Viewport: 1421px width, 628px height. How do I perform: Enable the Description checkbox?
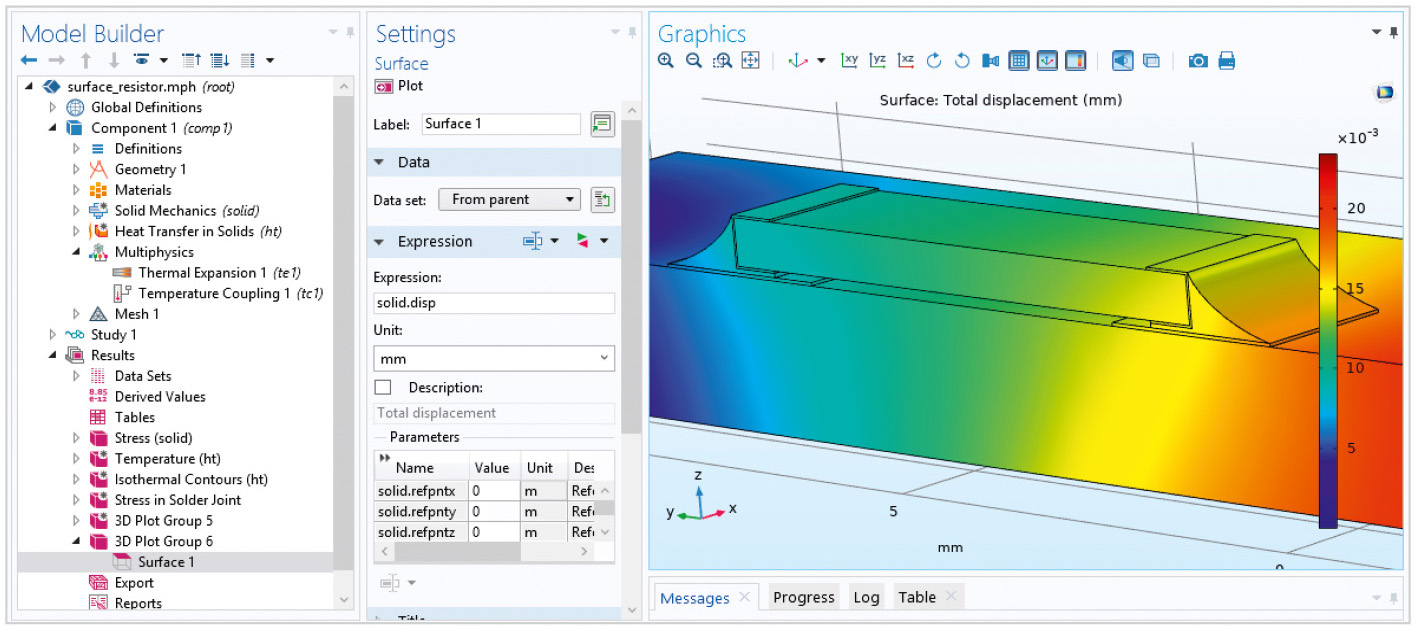(382, 387)
